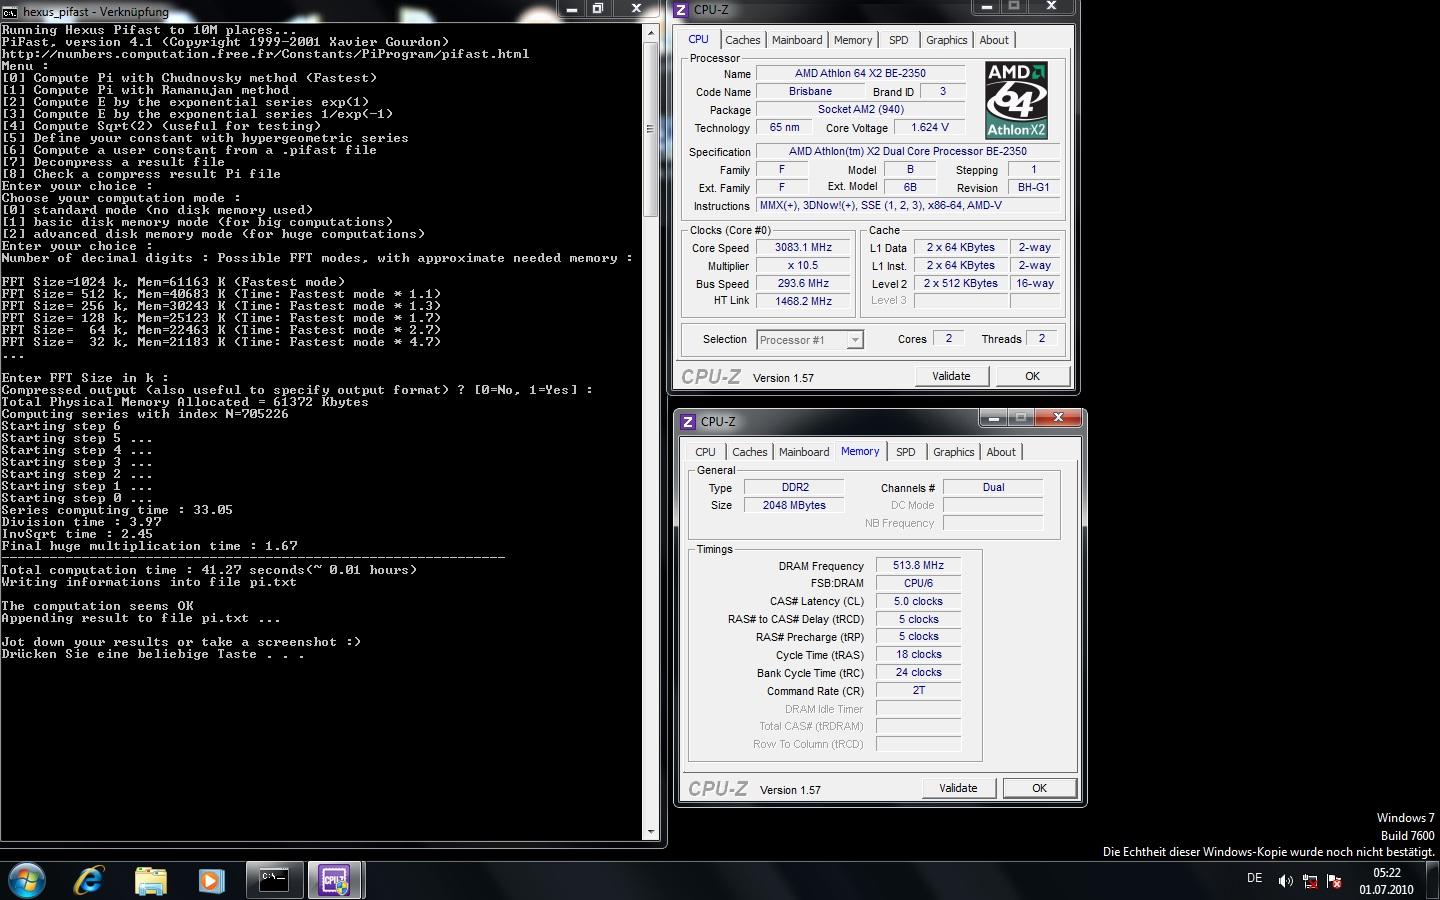The height and width of the screenshot is (900, 1440).
Task: Click DRAM Frequency value 513.8 MHz
Action: (918, 565)
